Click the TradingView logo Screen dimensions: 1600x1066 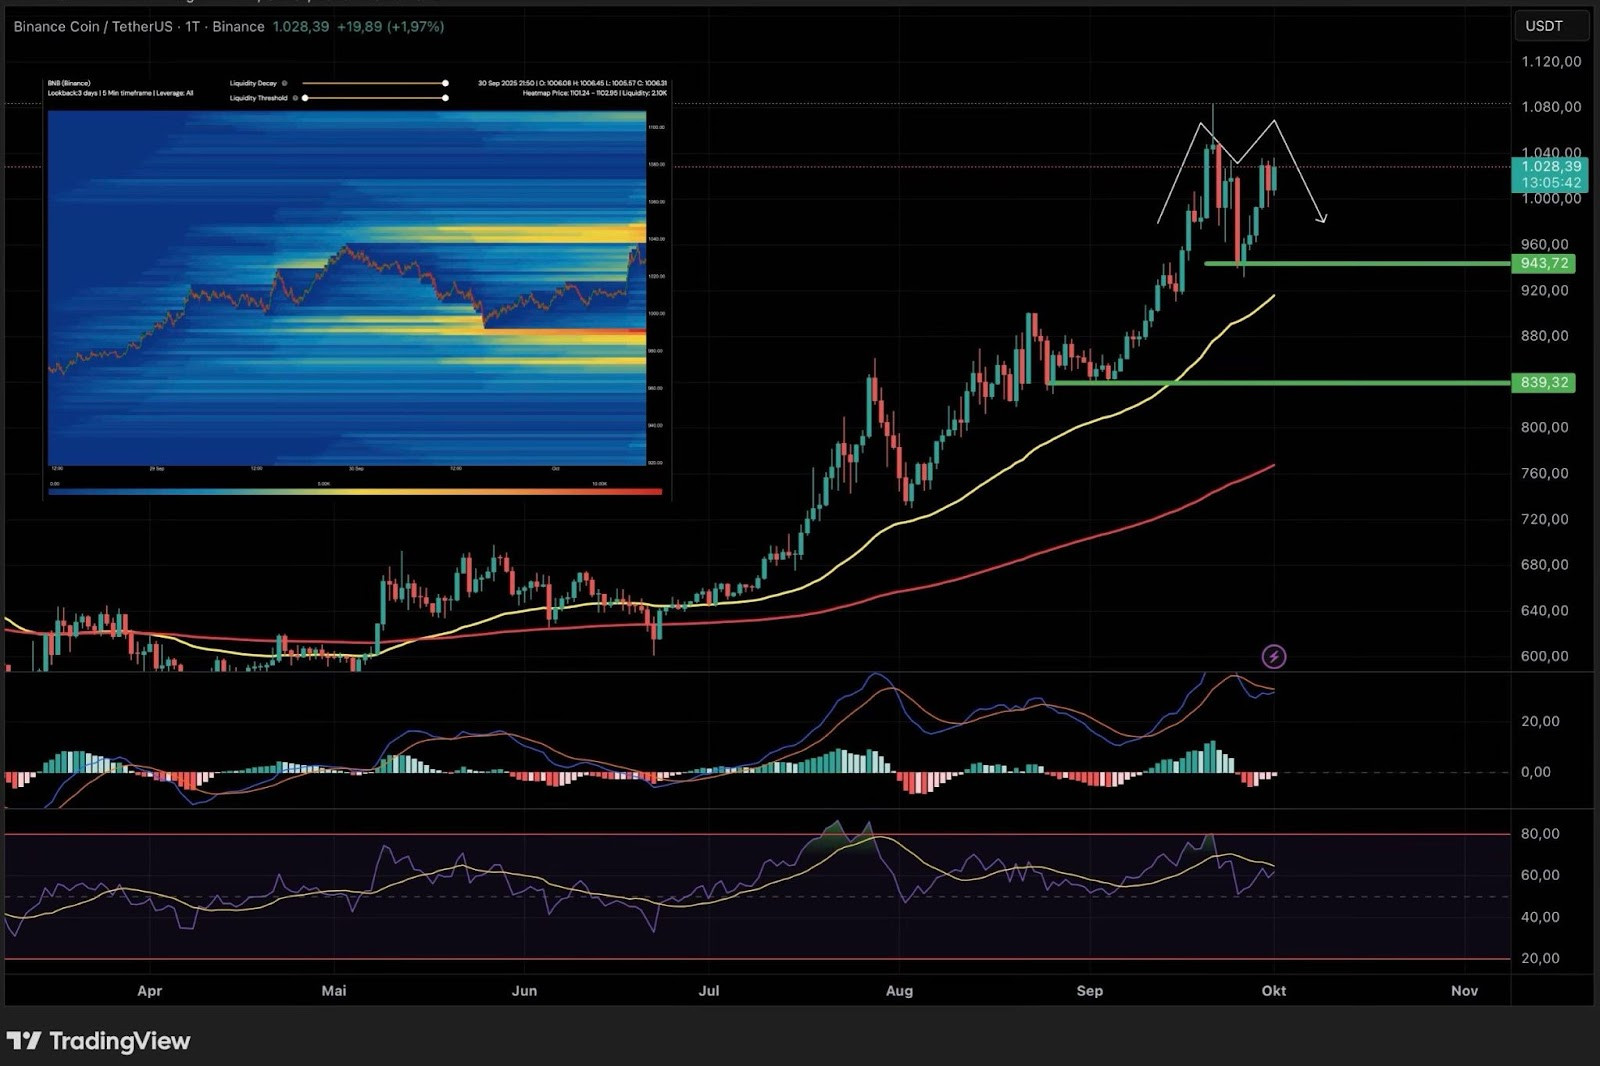[x=98, y=1041]
